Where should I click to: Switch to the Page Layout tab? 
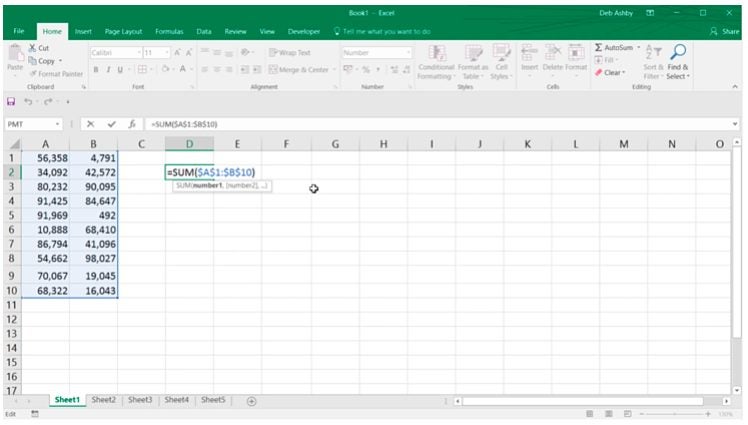[124, 31]
